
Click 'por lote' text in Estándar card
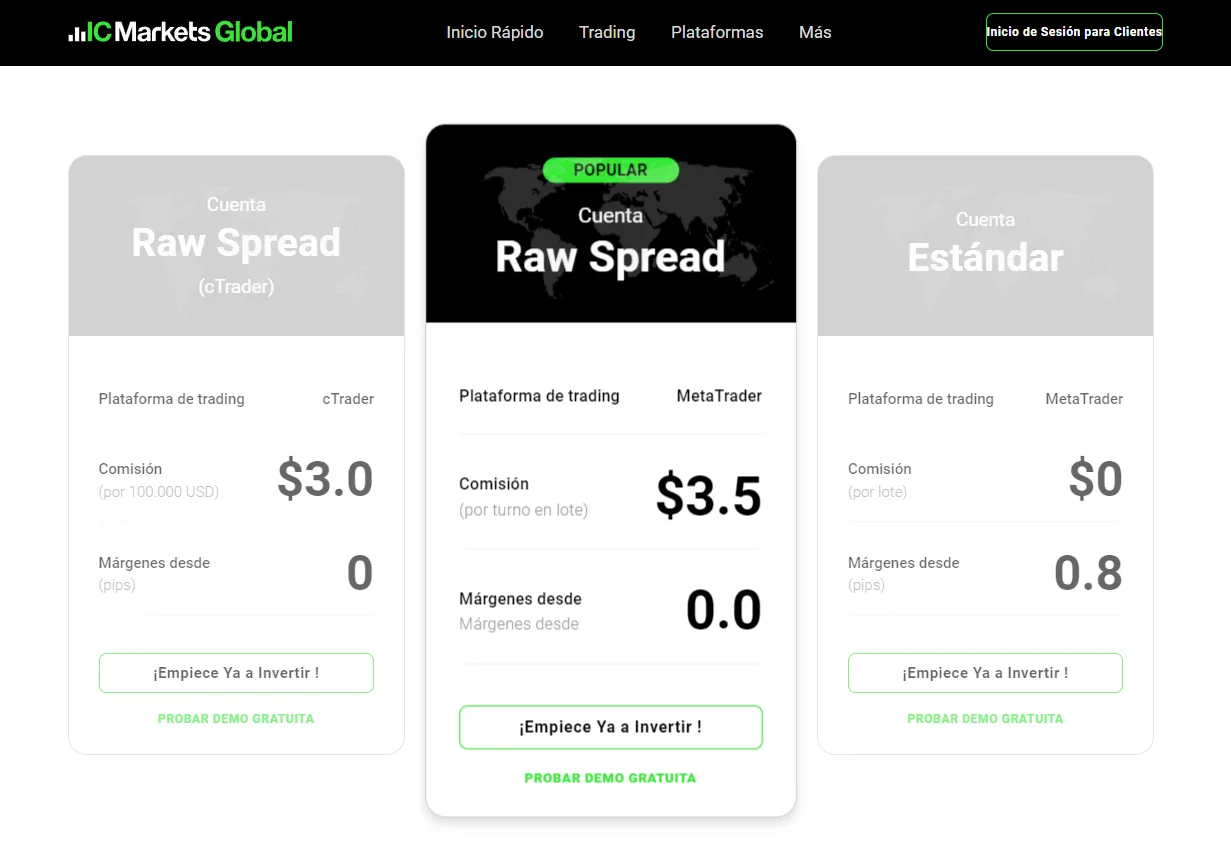pyautogui.click(x=878, y=492)
